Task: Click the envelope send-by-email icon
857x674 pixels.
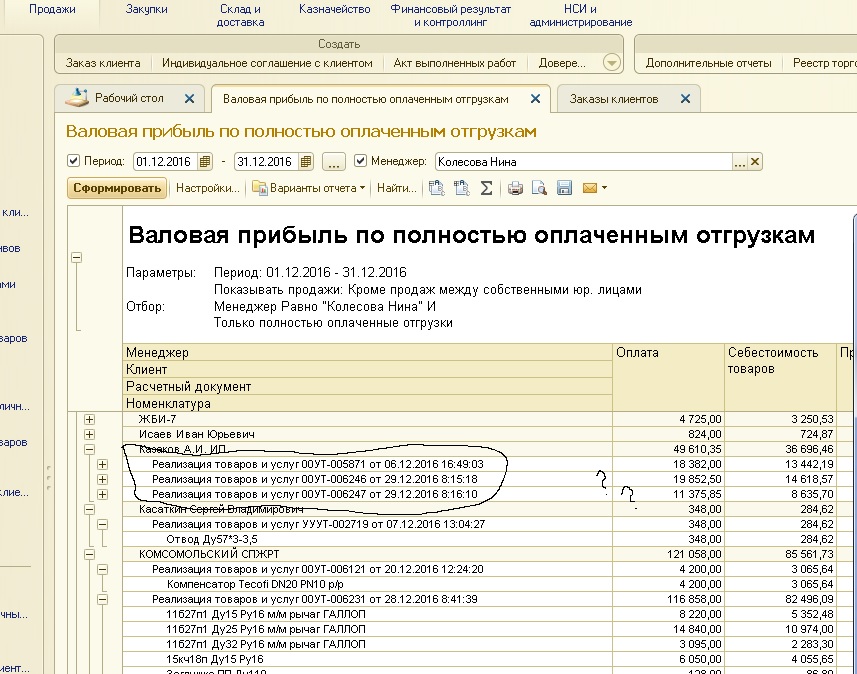Action: 589,188
